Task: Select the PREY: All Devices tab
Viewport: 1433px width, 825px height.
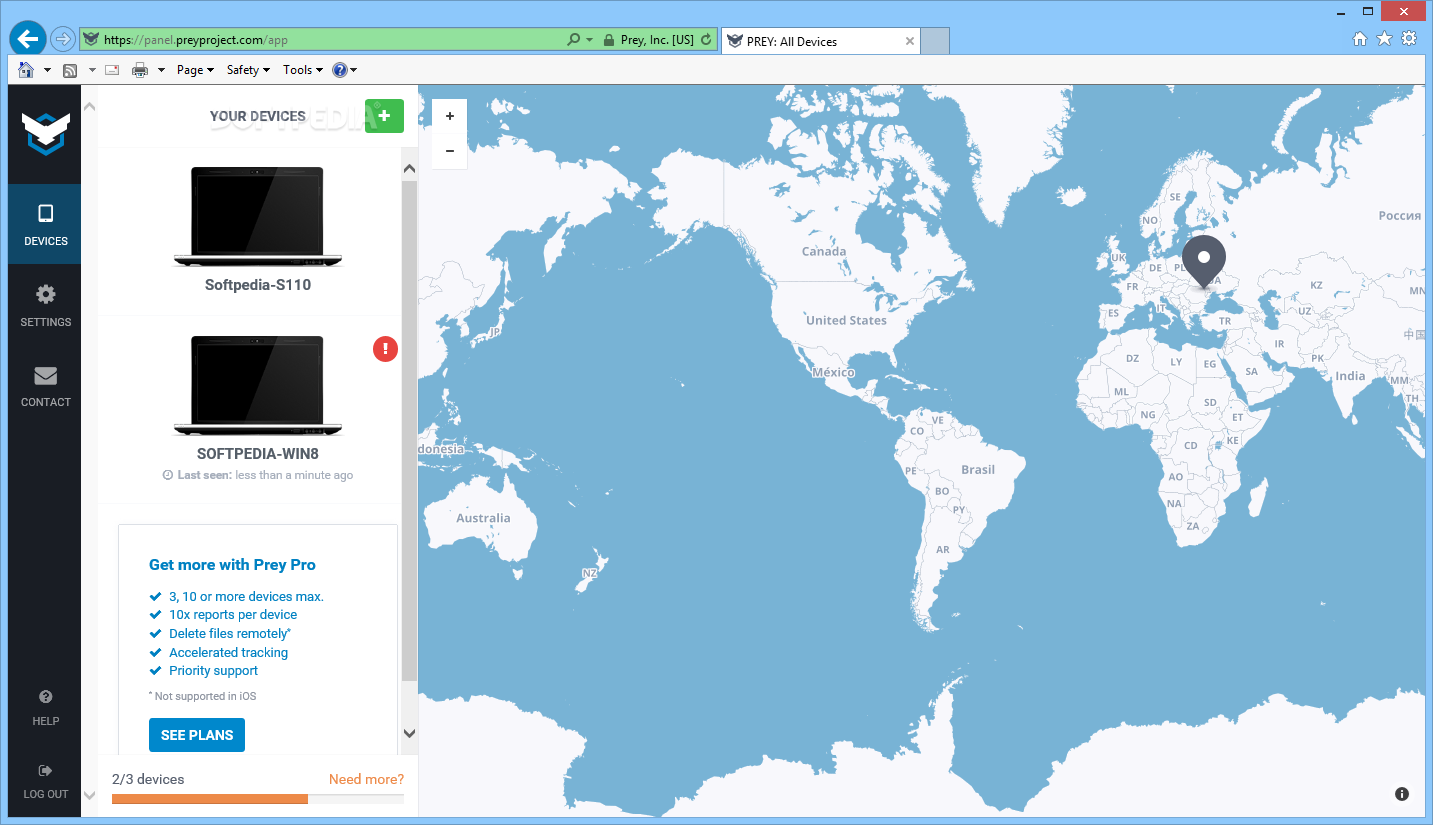Action: click(x=820, y=41)
